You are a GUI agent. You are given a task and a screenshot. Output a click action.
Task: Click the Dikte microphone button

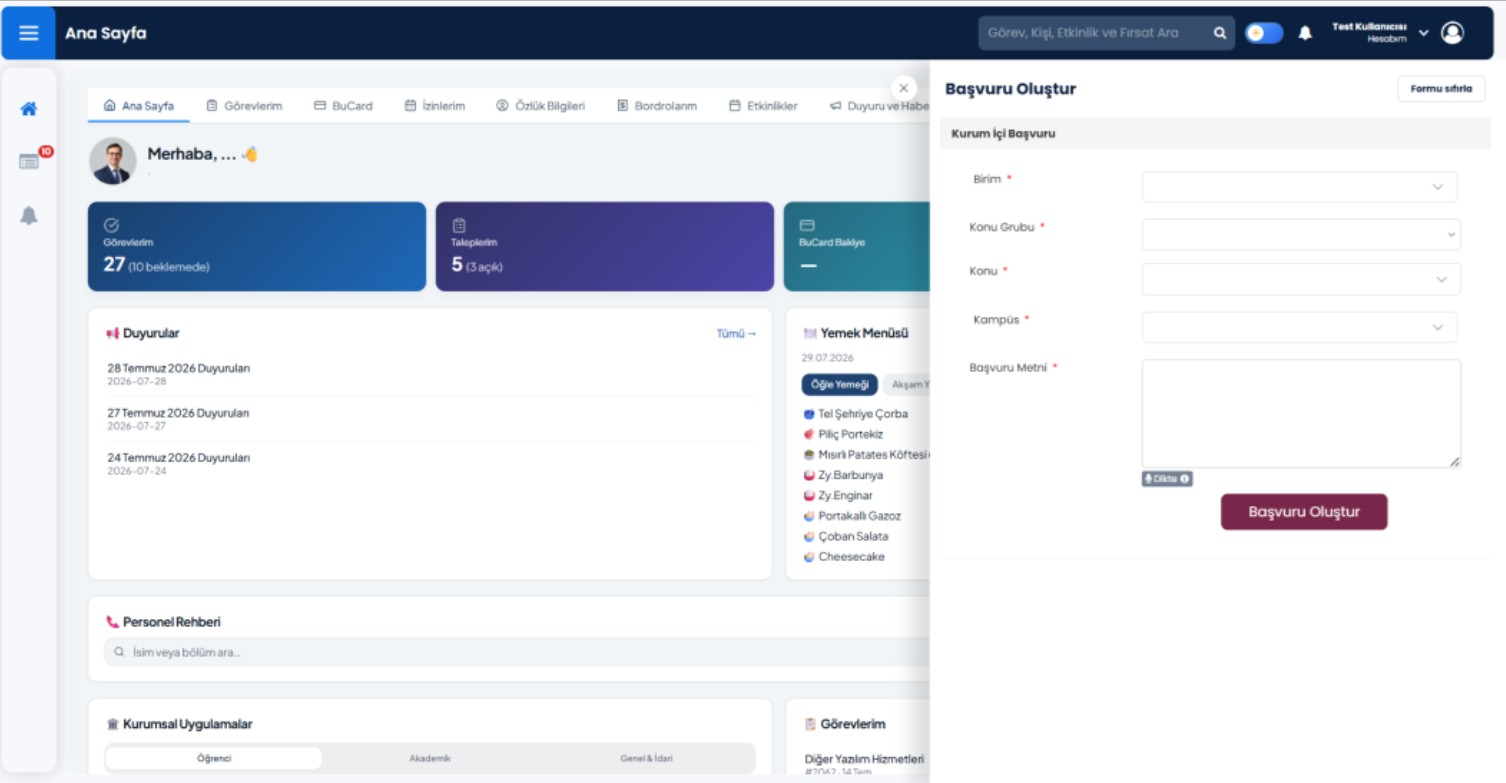(1167, 479)
